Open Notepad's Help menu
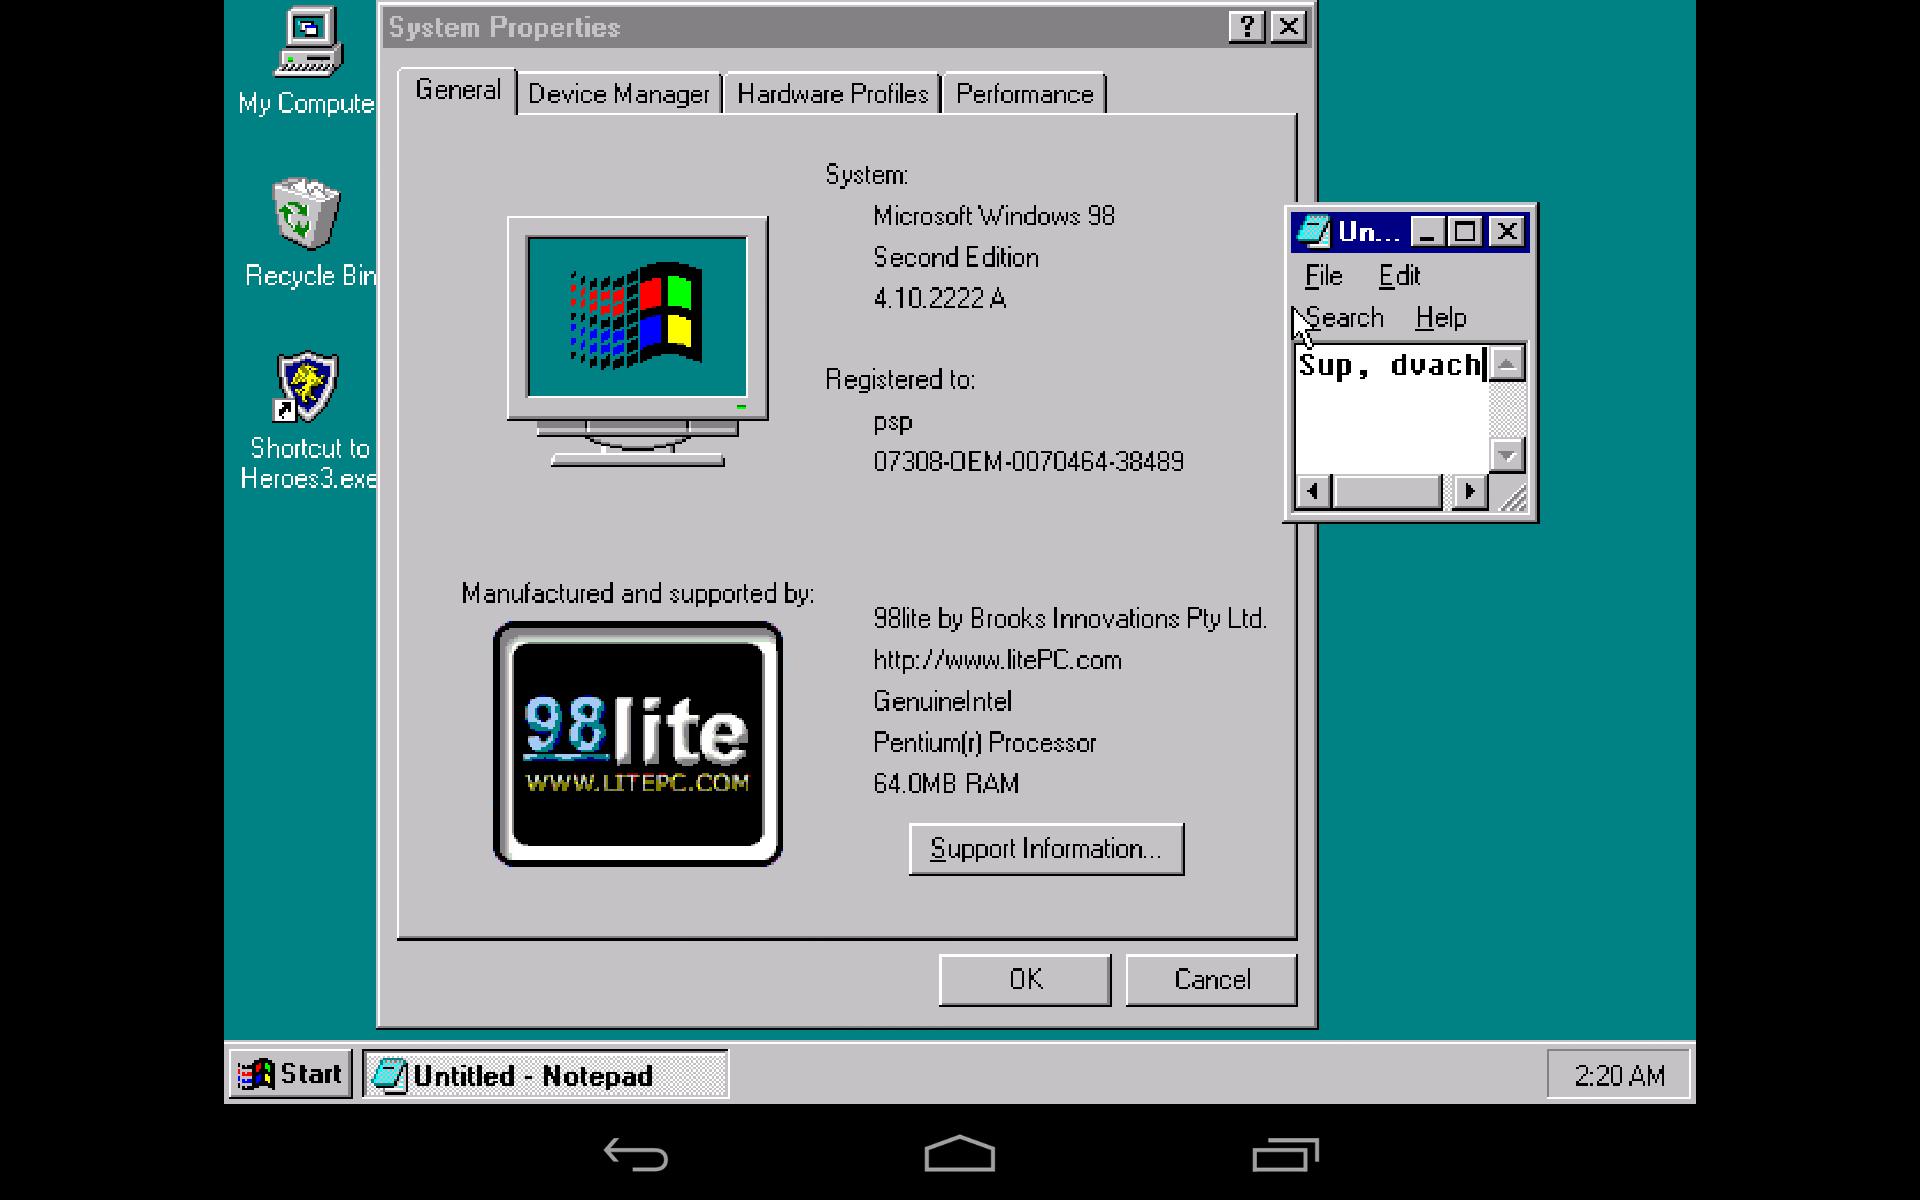This screenshot has height=1200, width=1920. click(1441, 318)
